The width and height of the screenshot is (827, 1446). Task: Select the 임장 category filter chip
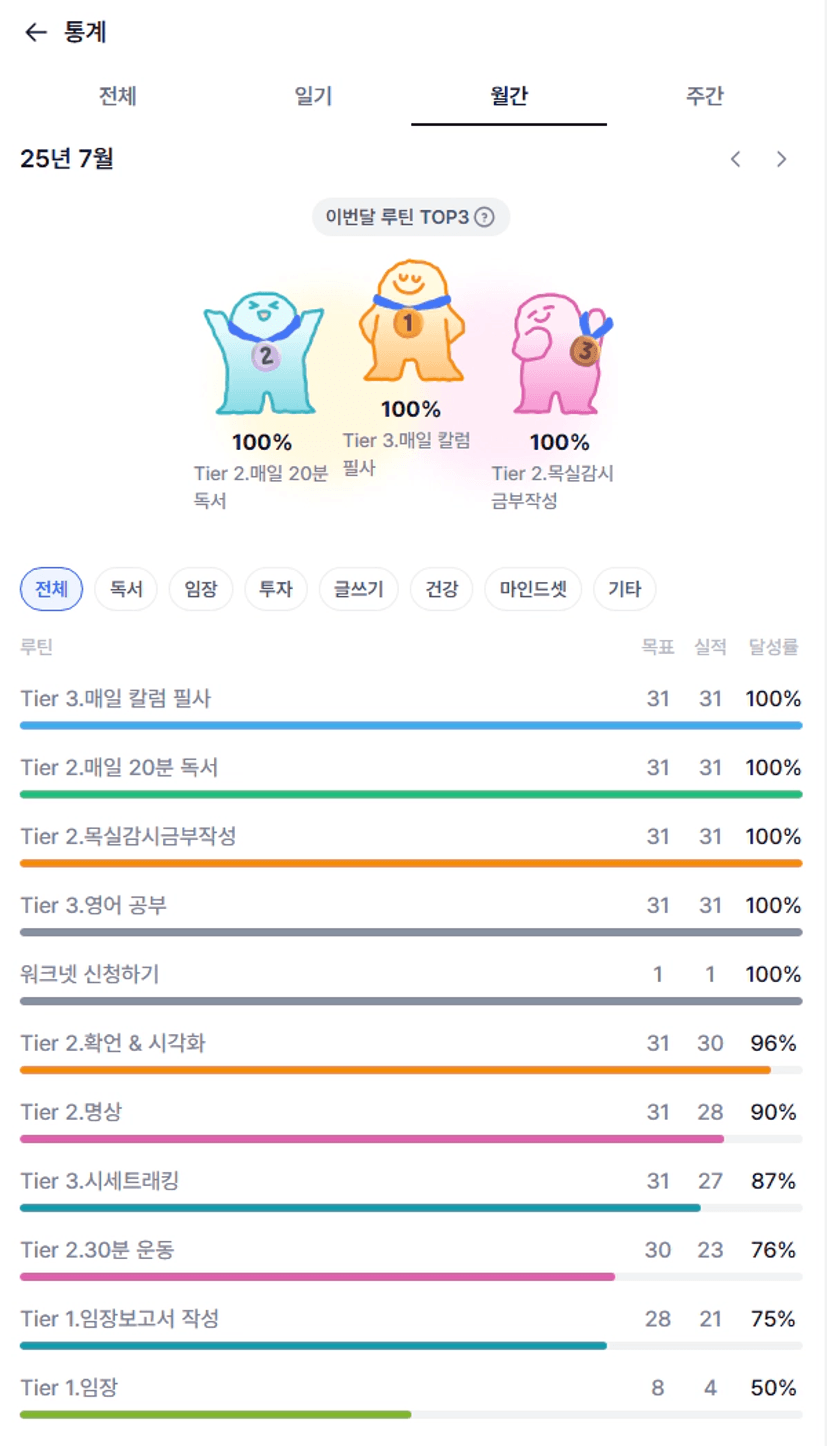pos(201,589)
